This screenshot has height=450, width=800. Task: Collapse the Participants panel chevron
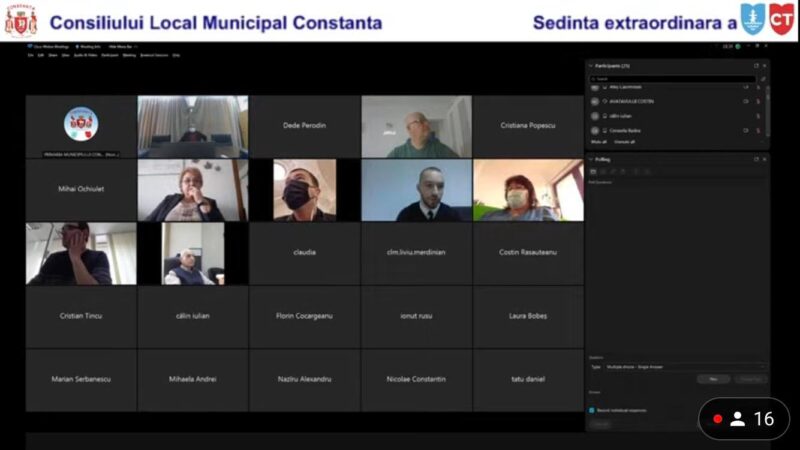(x=590, y=66)
